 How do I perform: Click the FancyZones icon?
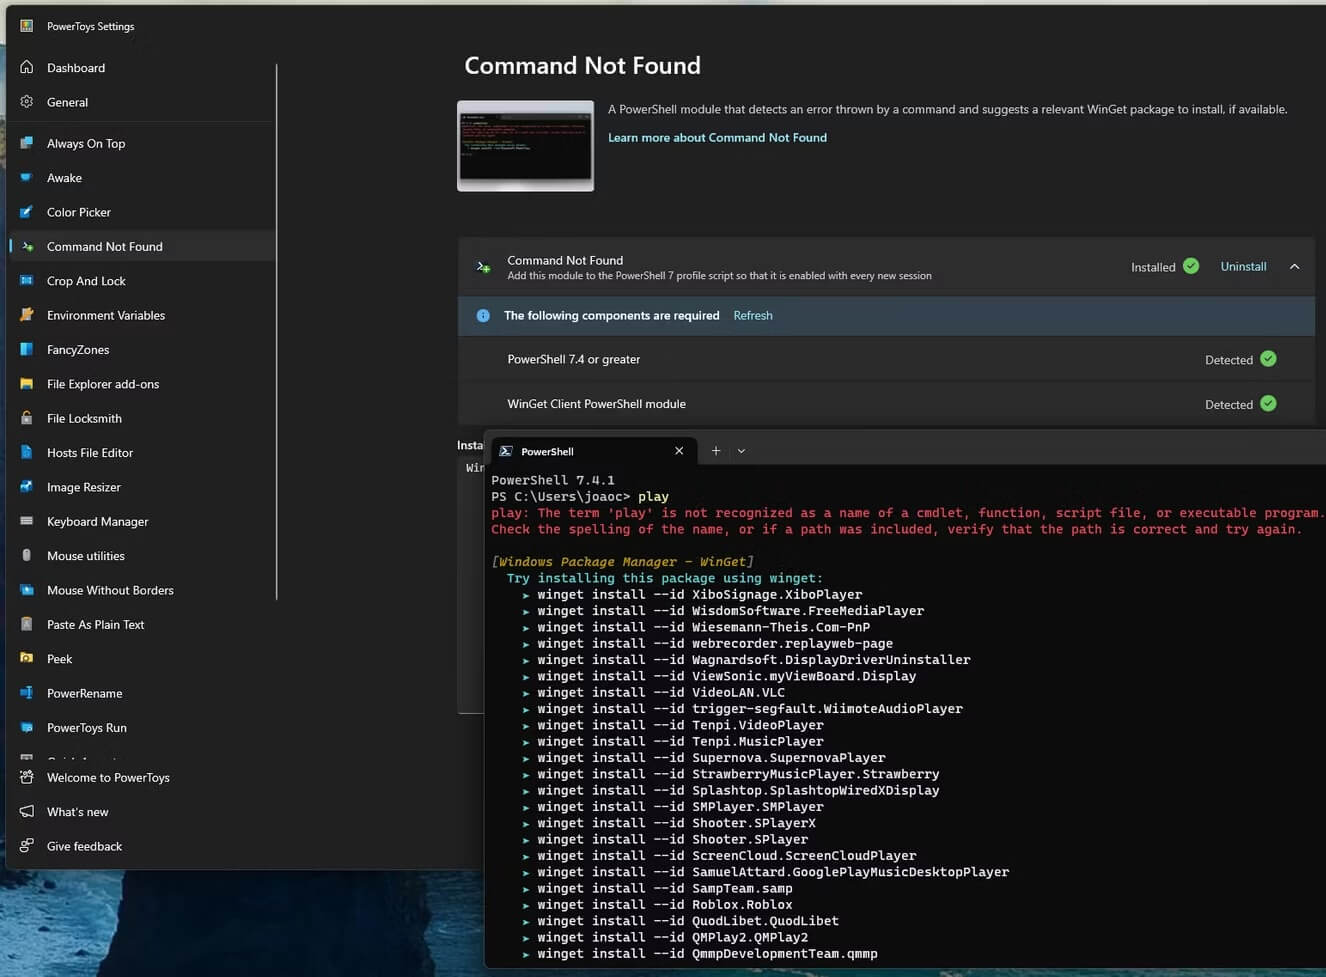click(27, 349)
